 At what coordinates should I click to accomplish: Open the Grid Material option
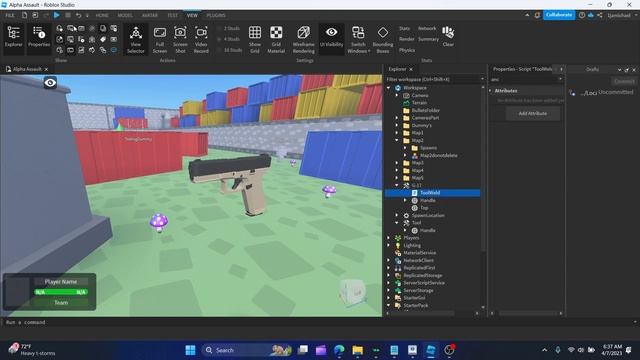[276, 39]
